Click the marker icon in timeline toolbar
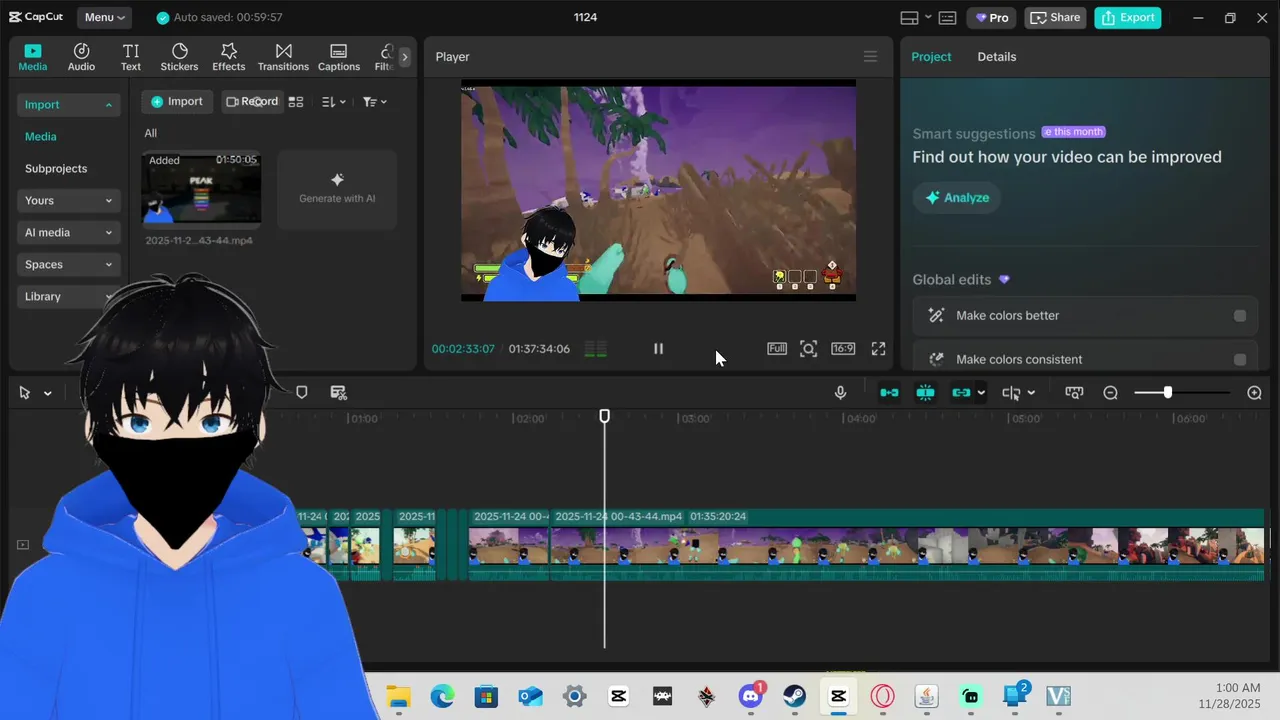The height and width of the screenshot is (720, 1280). pos(302,393)
